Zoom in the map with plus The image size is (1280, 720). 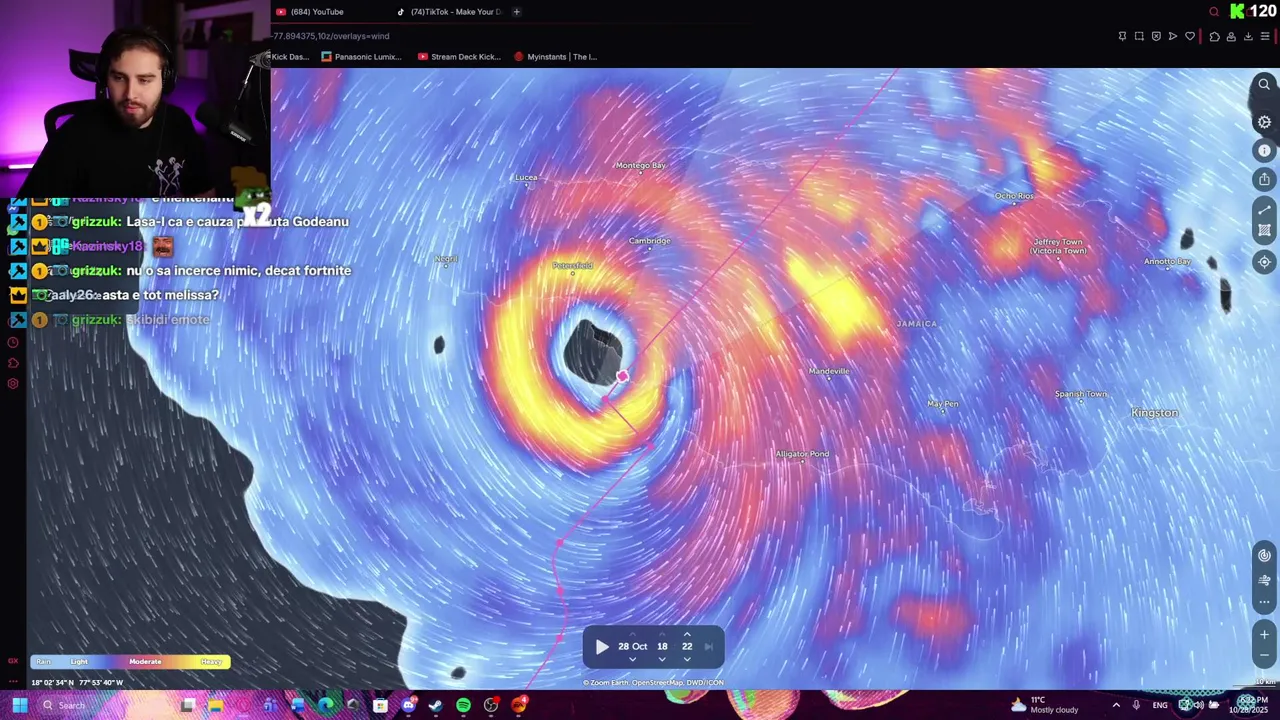click(x=1264, y=634)
